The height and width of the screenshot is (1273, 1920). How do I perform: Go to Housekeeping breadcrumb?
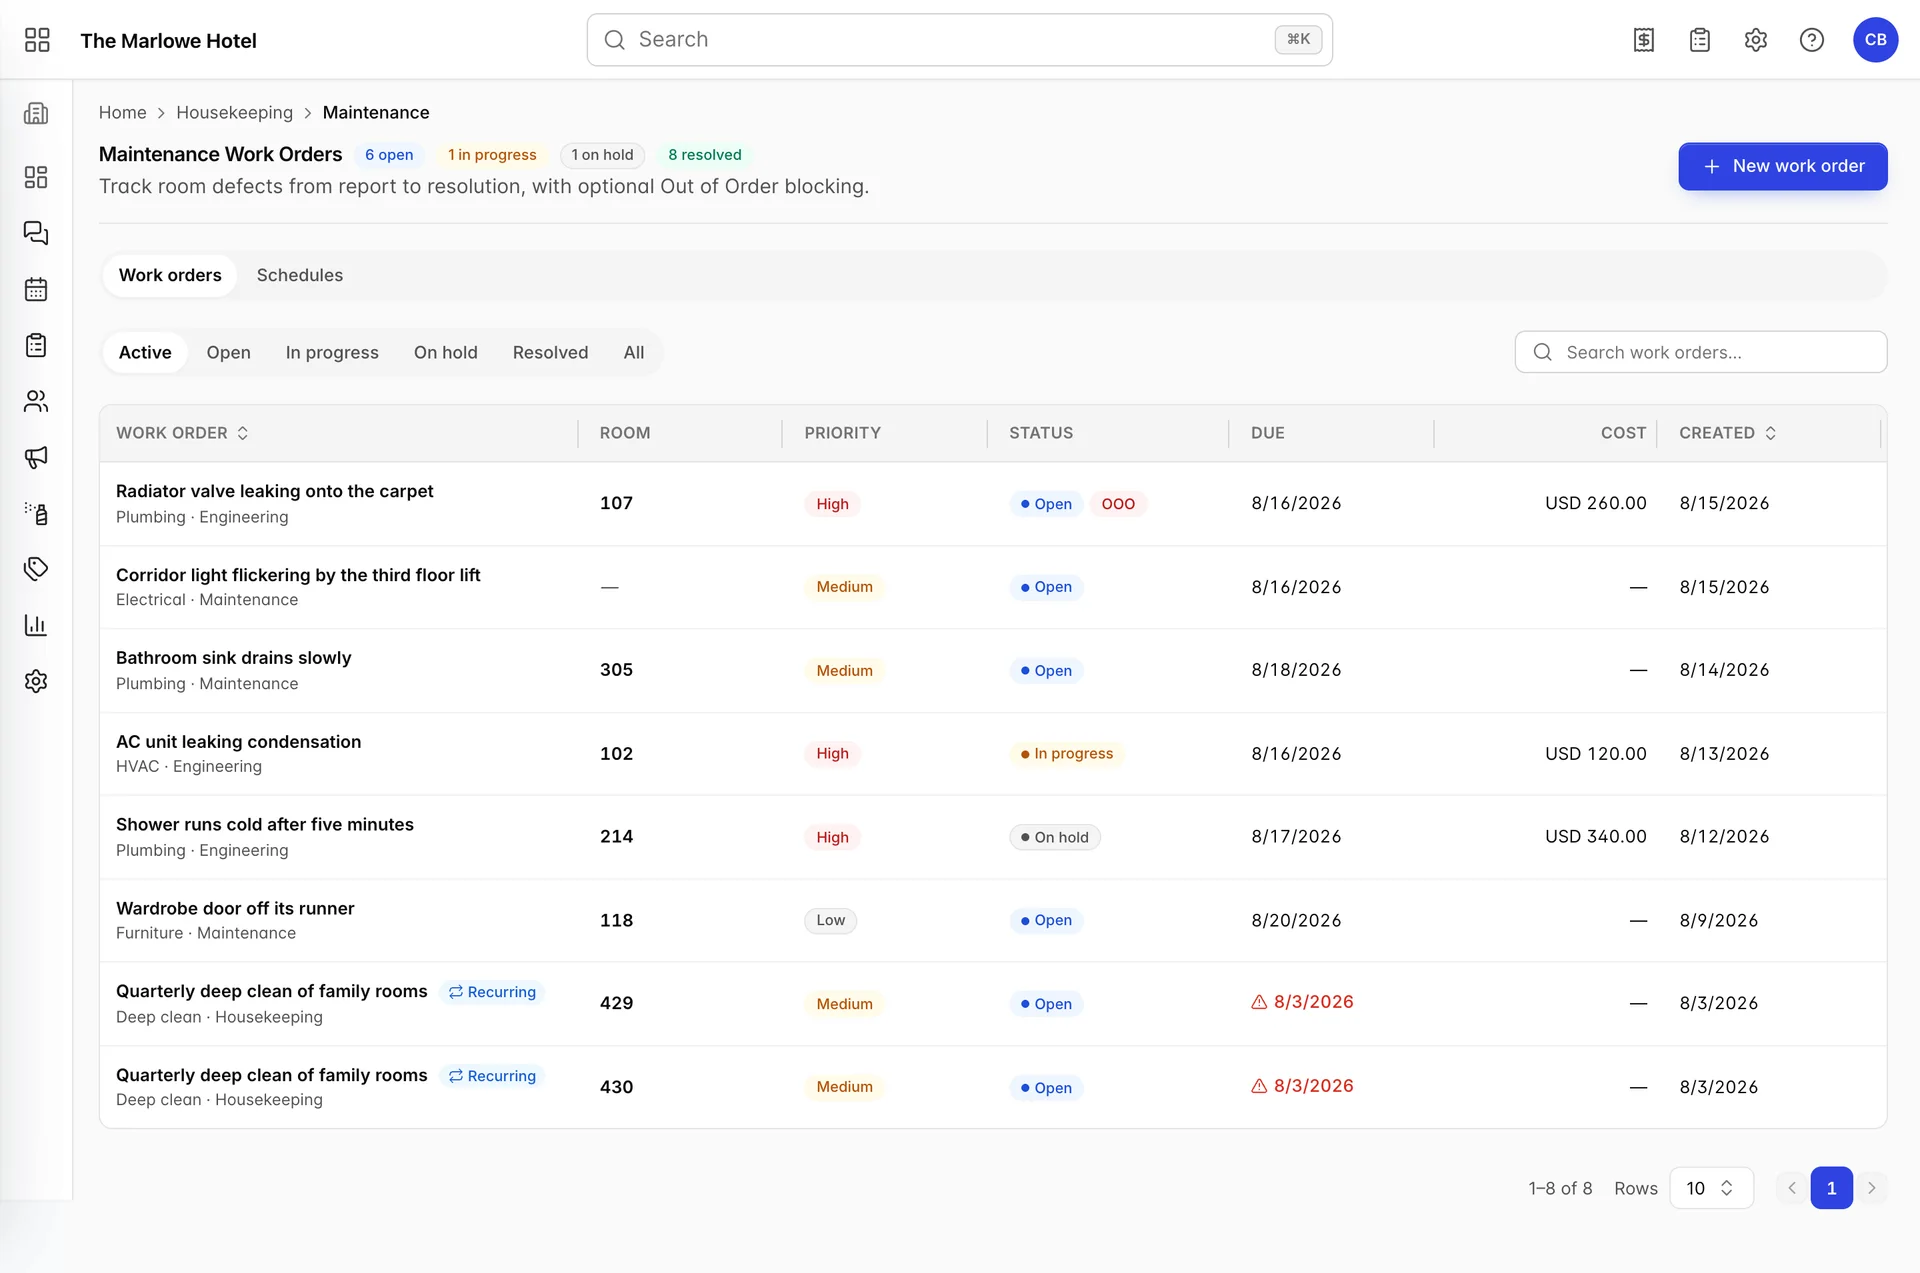point(235,112)
